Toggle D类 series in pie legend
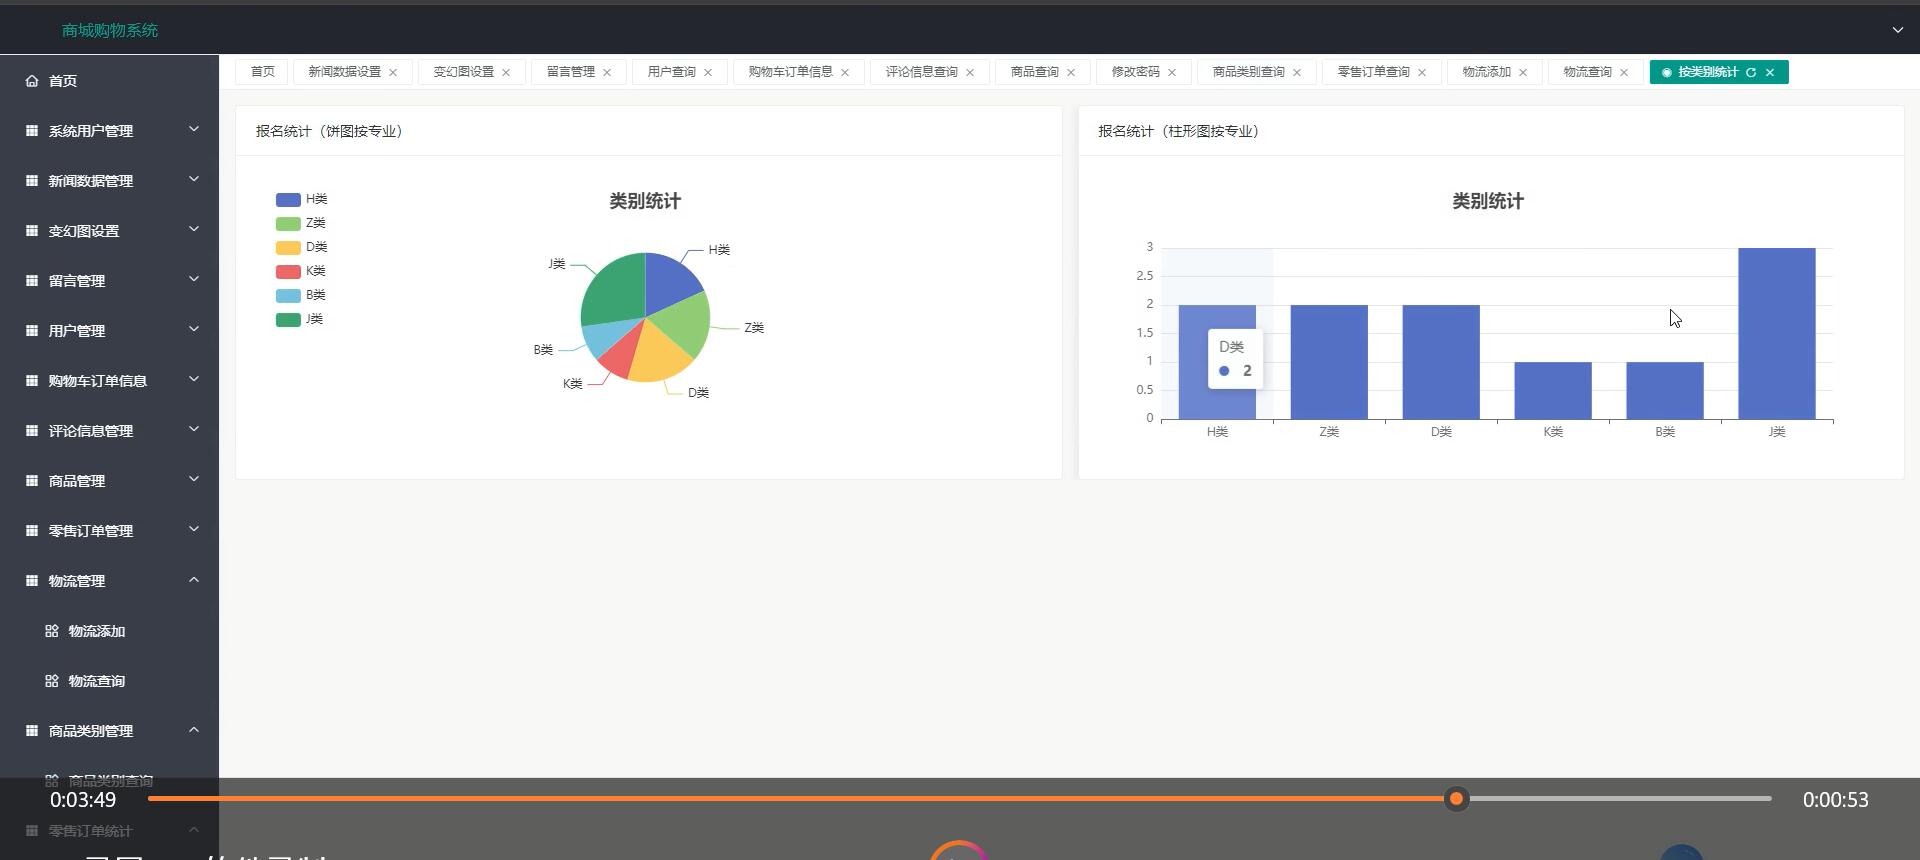 point(301,247)
